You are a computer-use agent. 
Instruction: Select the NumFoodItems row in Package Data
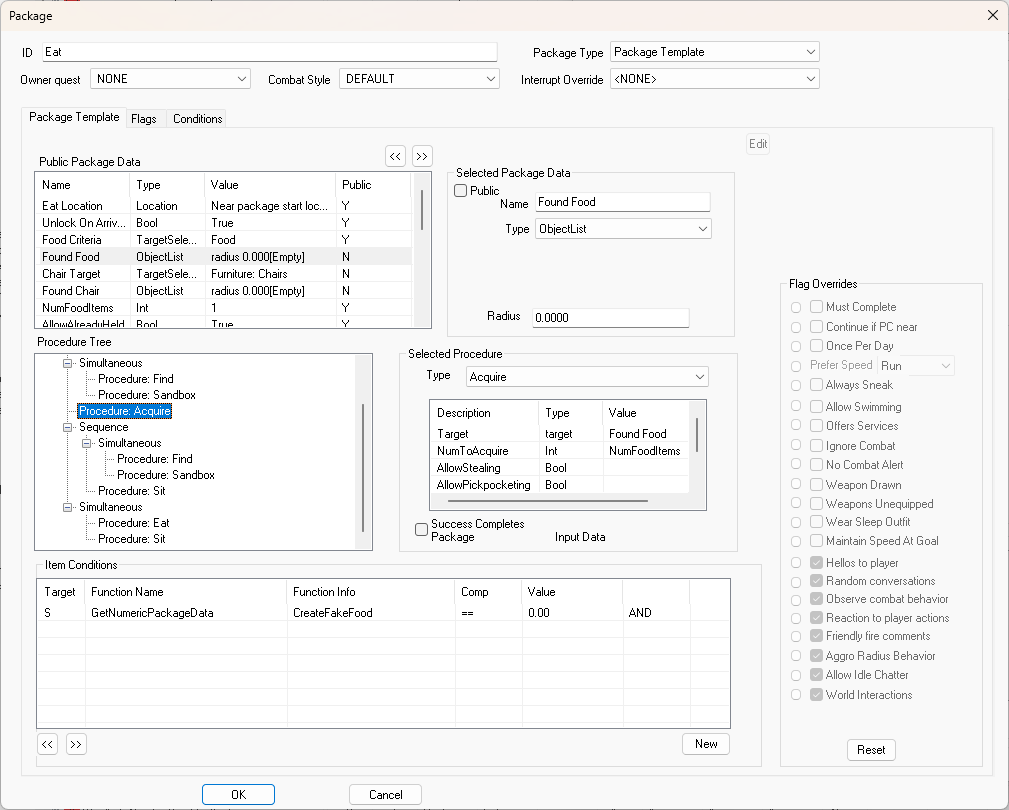pyautogui.click(x=223, y=308)
